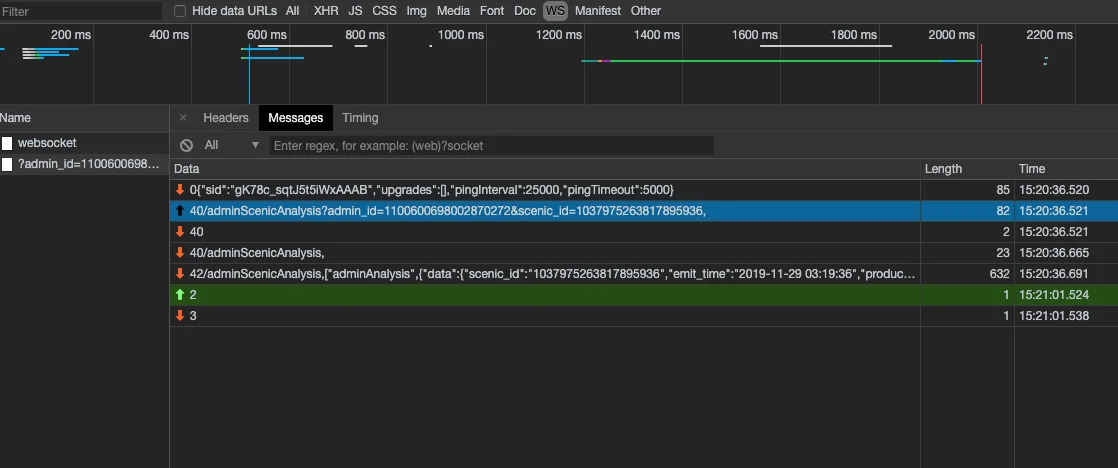Click the Time column header
Viewport: 1118px width, 468px height.
tap(1032, 169)
